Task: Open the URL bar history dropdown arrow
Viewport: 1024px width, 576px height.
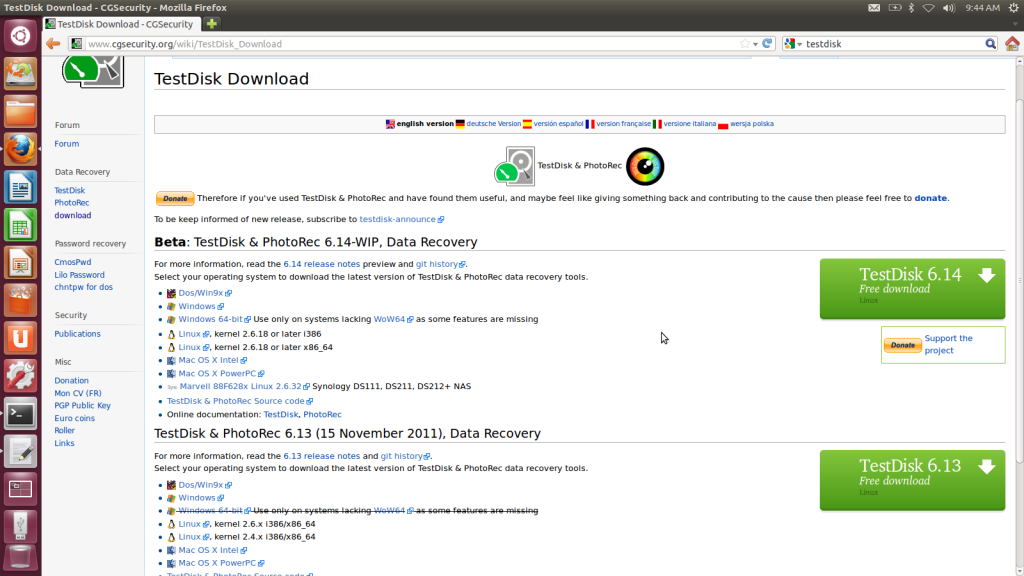Action: tap(756, 44)
